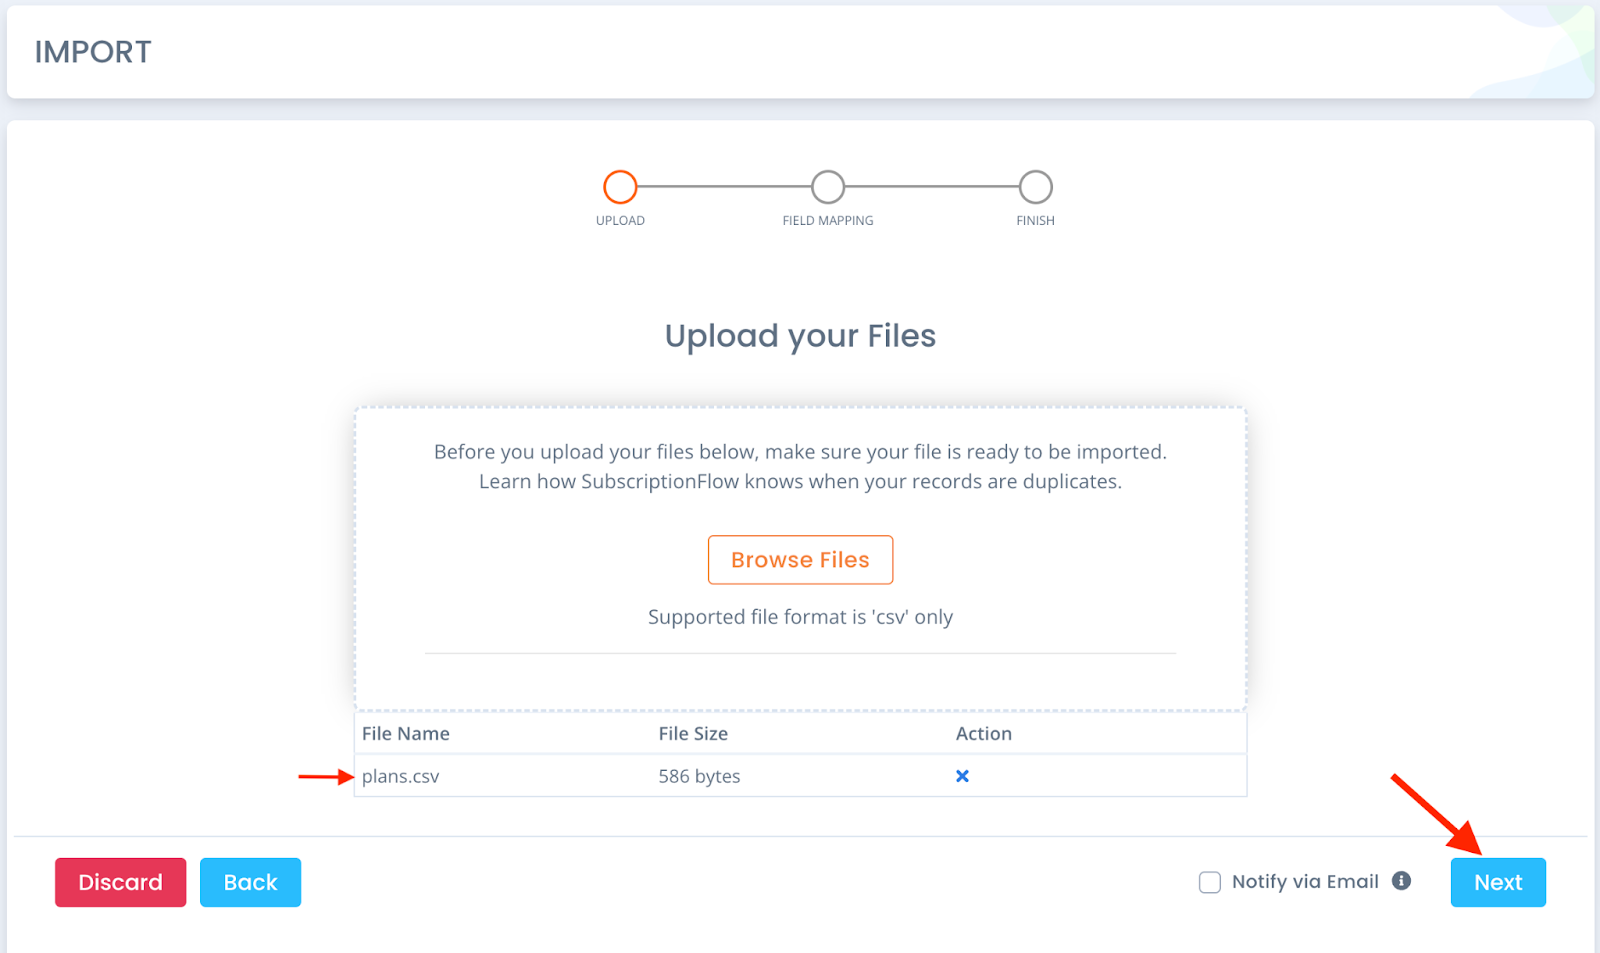Open the info icon beside Notify via Email
Image resolution: width=1600 pixels, height=953 pixels.
pyautogui.click(x=1401, y=881)
